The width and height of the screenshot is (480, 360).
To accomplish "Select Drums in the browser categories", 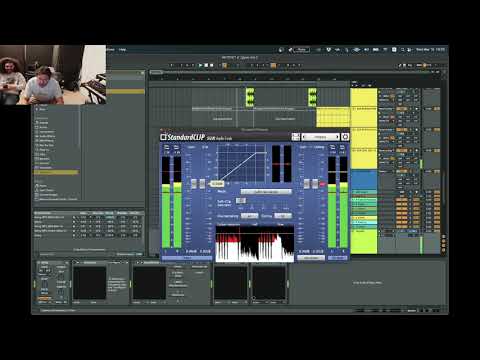I will point(44,127).
